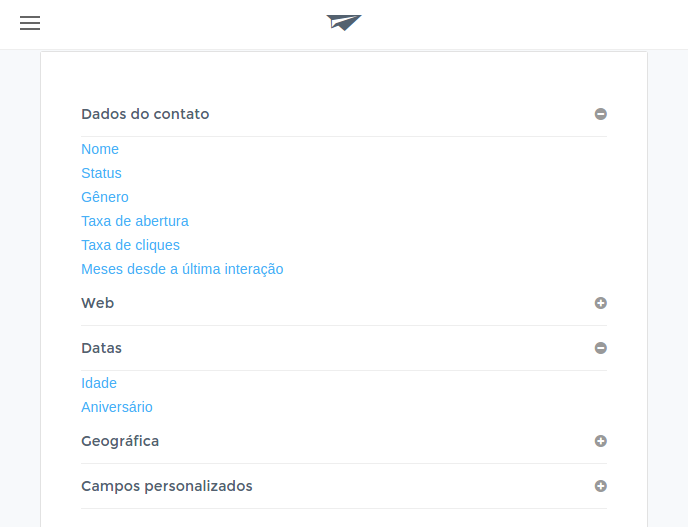
Task: Choose the Aniversário filter link
Action: click(x=117, y=407)
